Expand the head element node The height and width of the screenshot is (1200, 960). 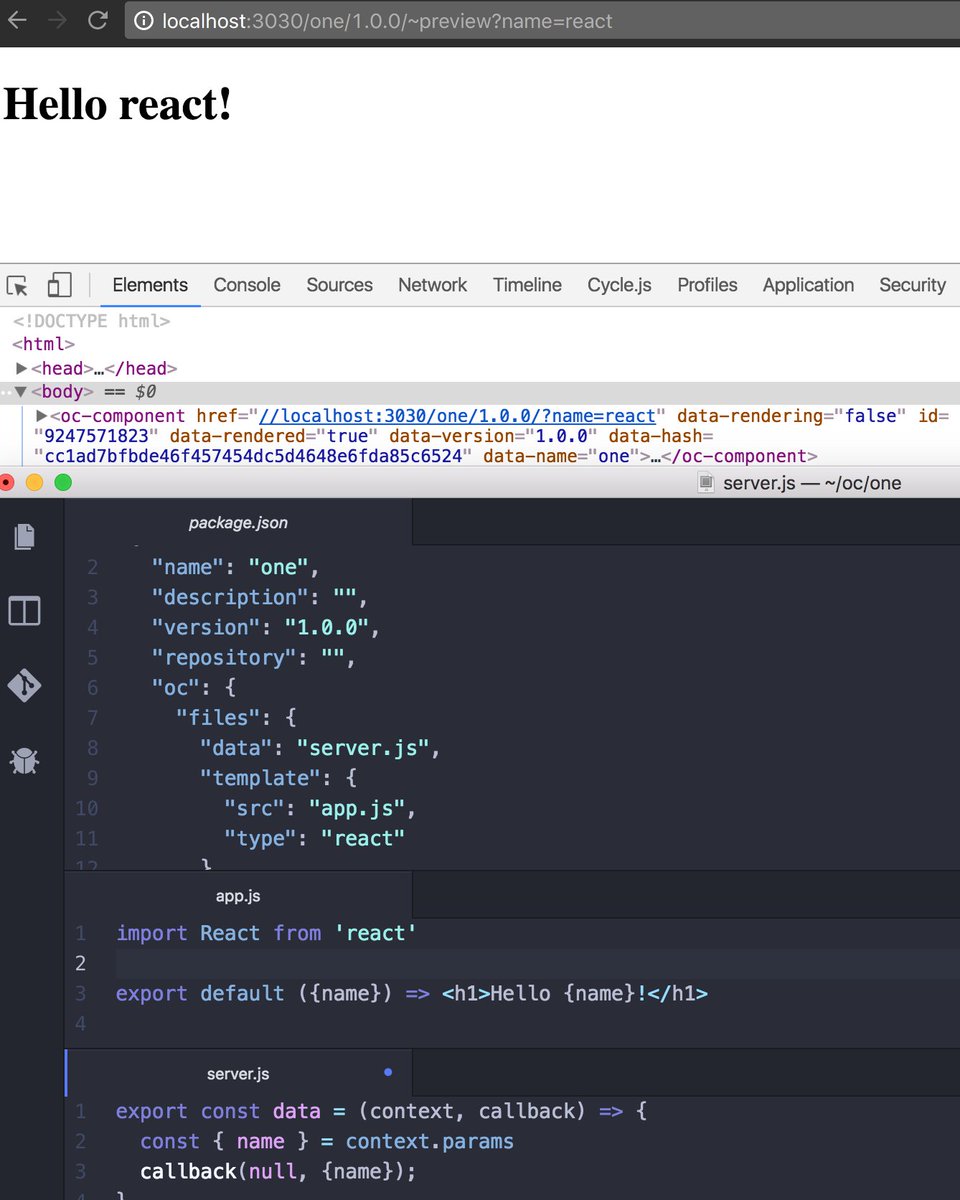22,369
